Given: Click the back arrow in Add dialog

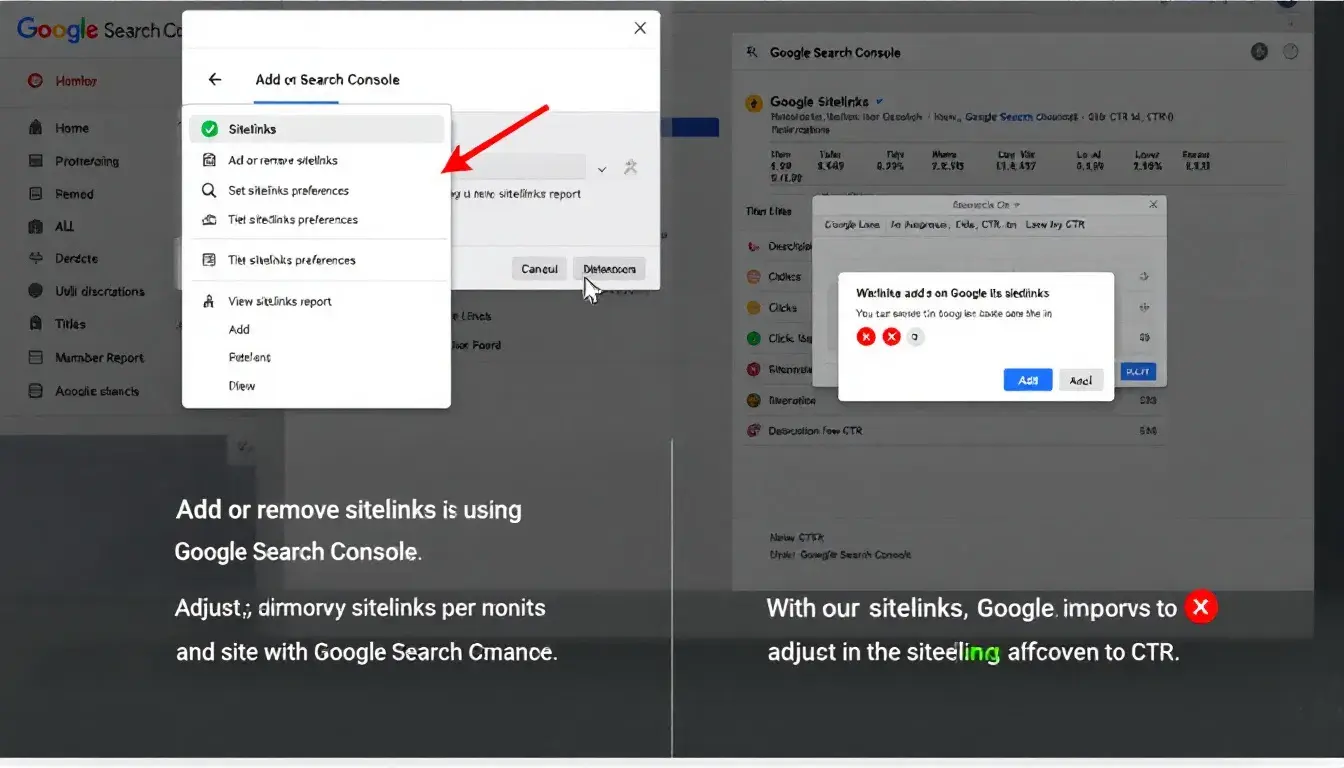Looking at the screenshot, I should click(x=214, y=80).
